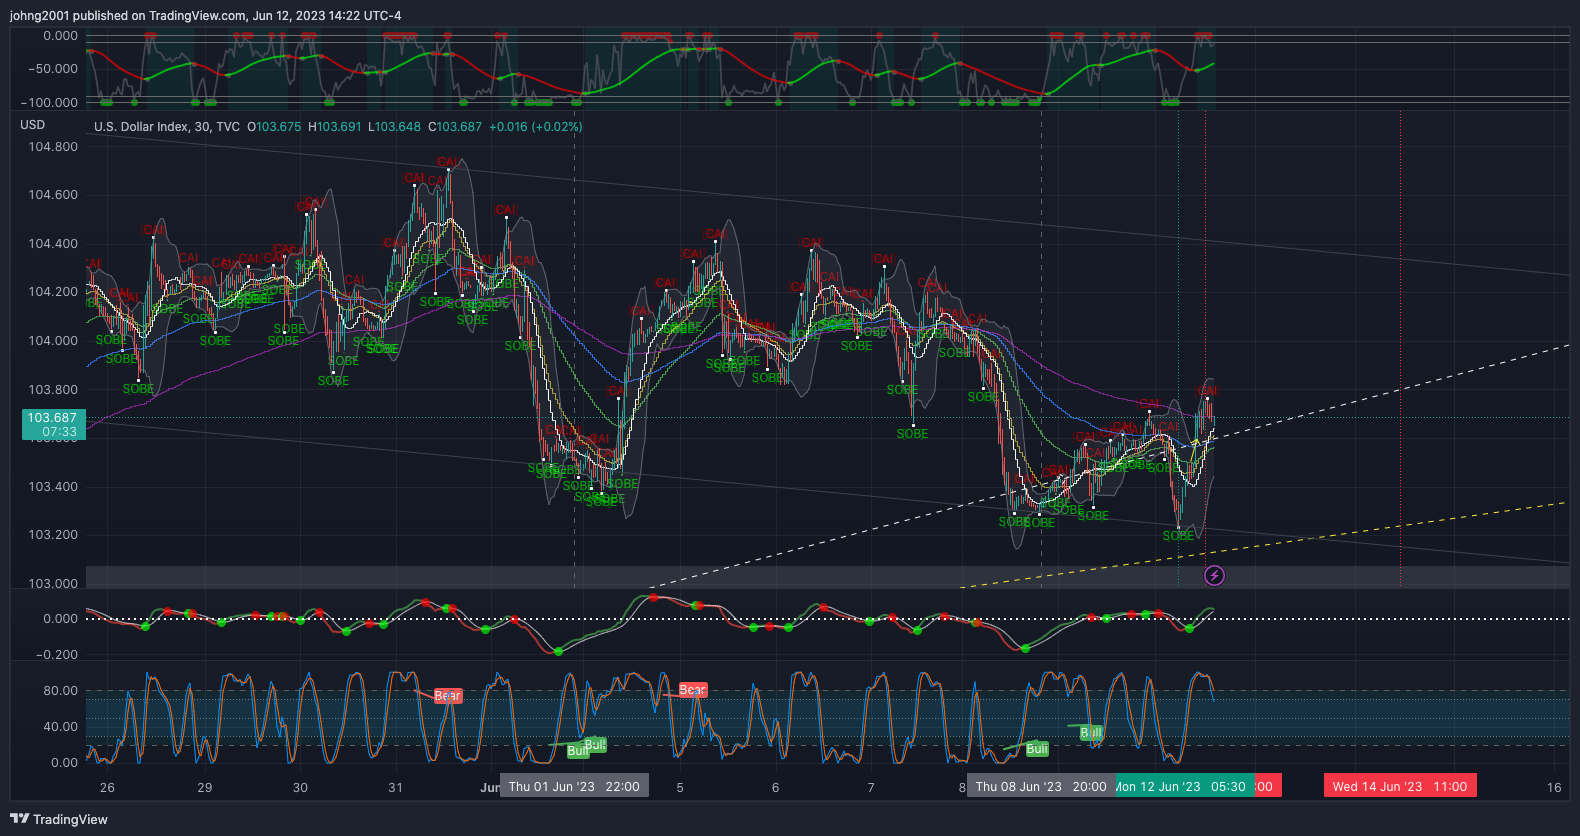Viewport: 1580px width, 836px height.
Task: Click the Thu 01 Jun '23 22:00 date label
Action: (574, 786)
